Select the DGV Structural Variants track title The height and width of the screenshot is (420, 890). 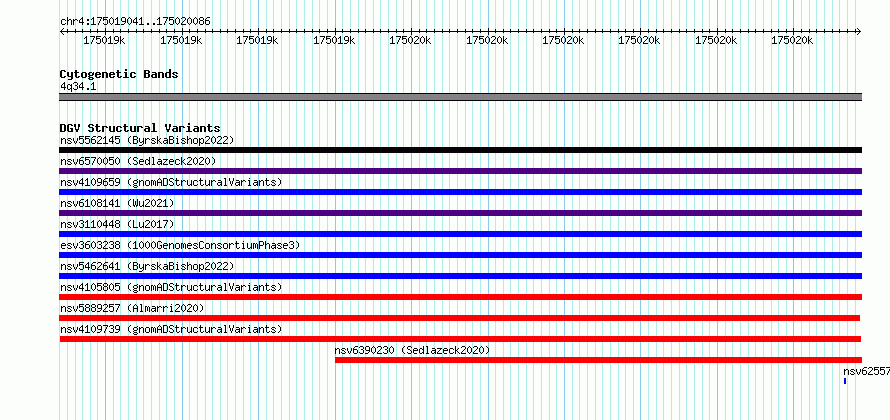(x=140, y=128)
